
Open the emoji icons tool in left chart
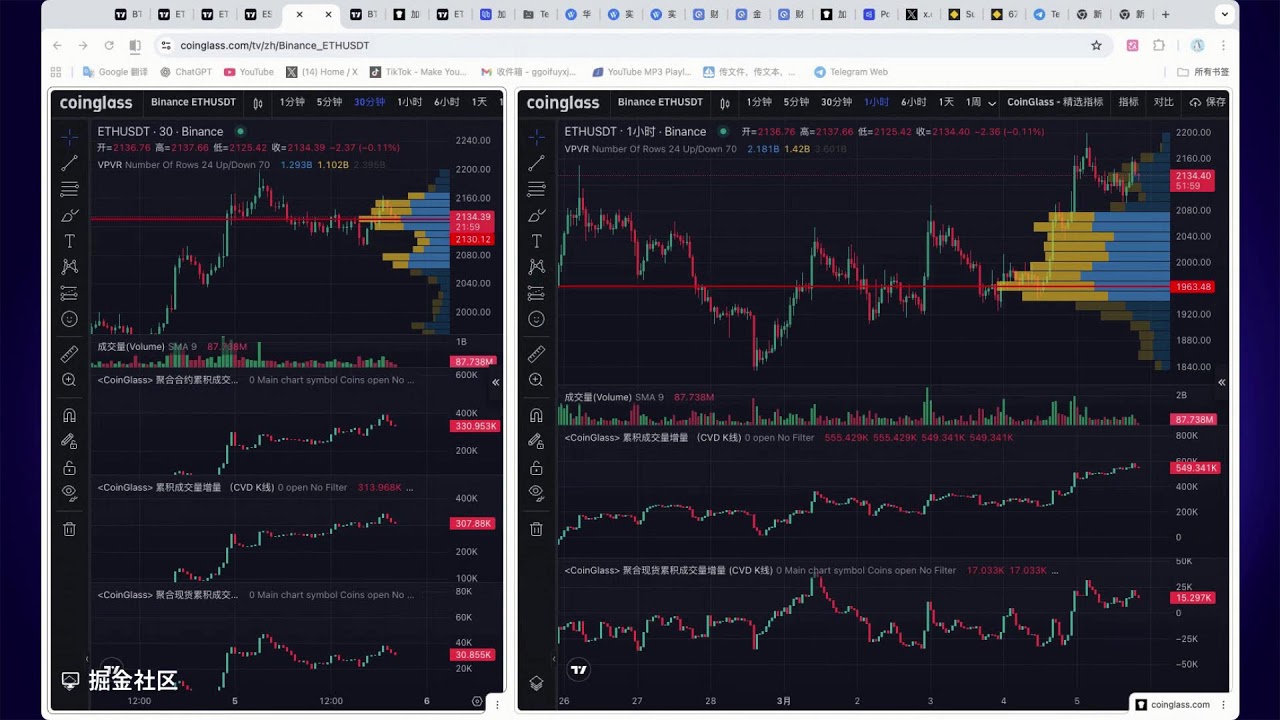point(69,319)
